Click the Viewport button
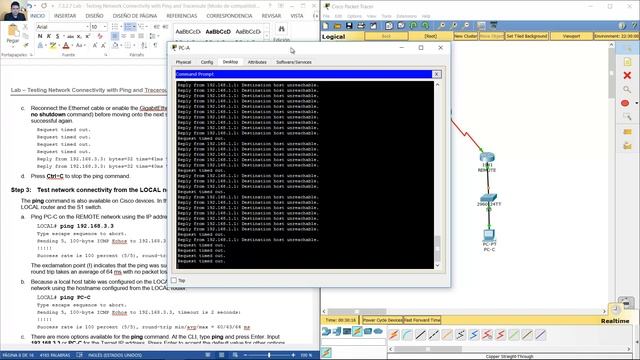The width and height of the screenshot is (640, 360). click(x=571, y=36)
